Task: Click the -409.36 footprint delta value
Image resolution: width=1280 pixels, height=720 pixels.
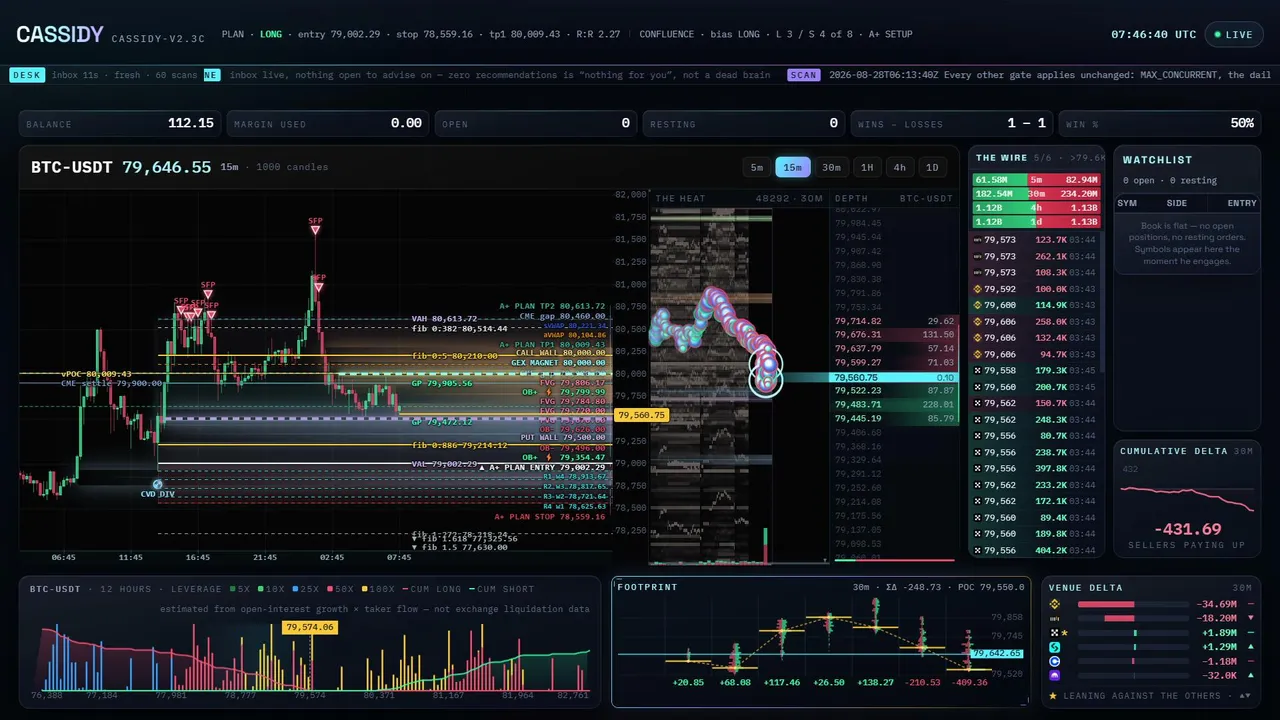Action: coord(967,682)
